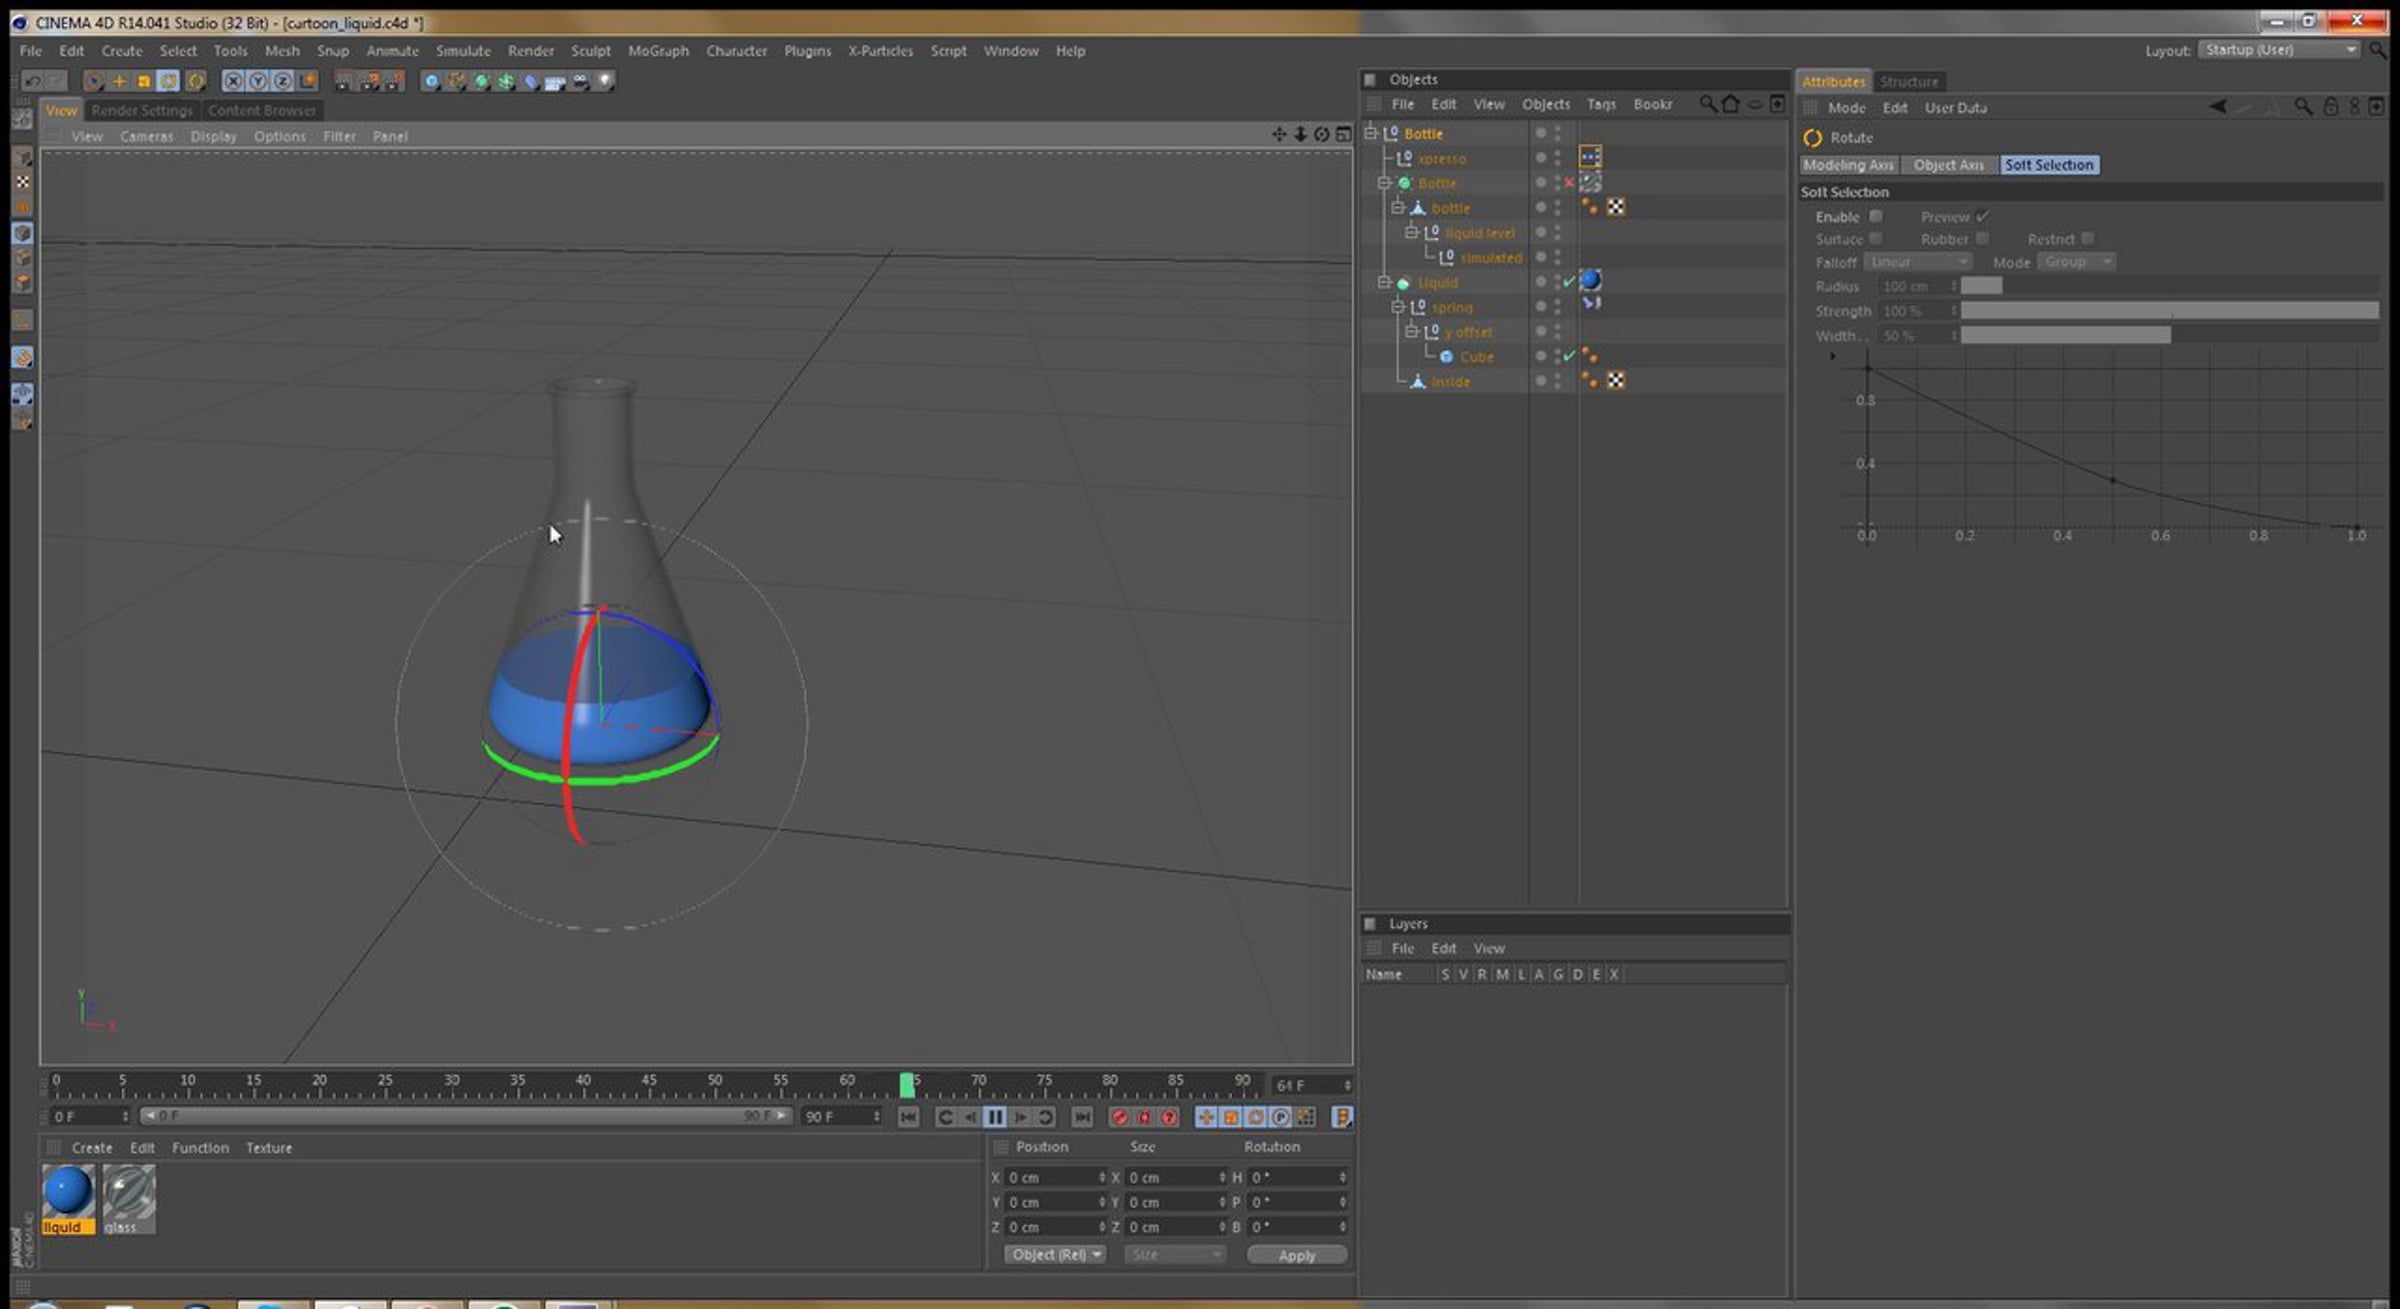Select the Rotate tool in the toolbar
Image resolution: width=2400 pixels, height=1309 pixels.
[169, 81]
